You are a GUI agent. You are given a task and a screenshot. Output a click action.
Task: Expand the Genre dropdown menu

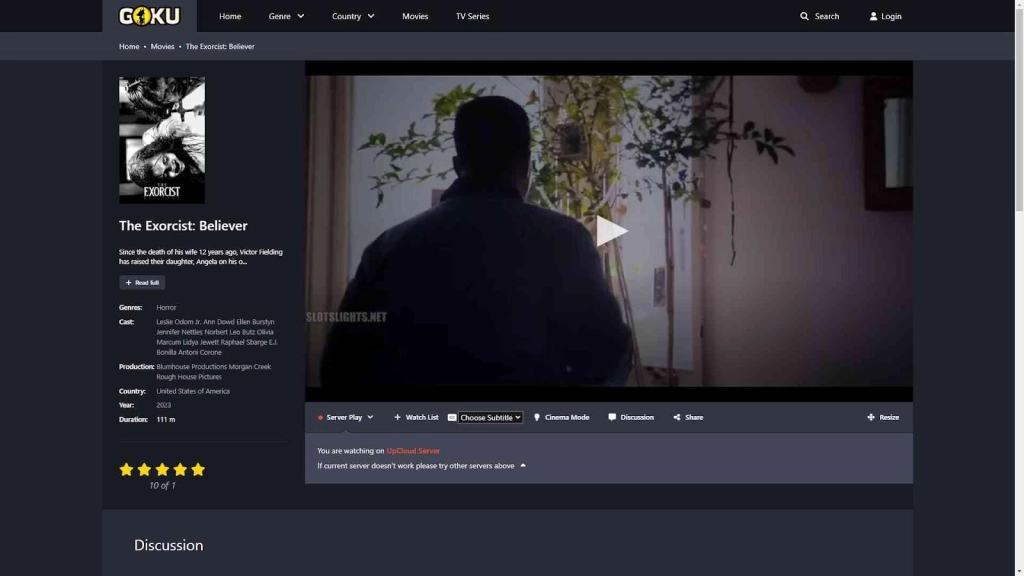point(286,16)
